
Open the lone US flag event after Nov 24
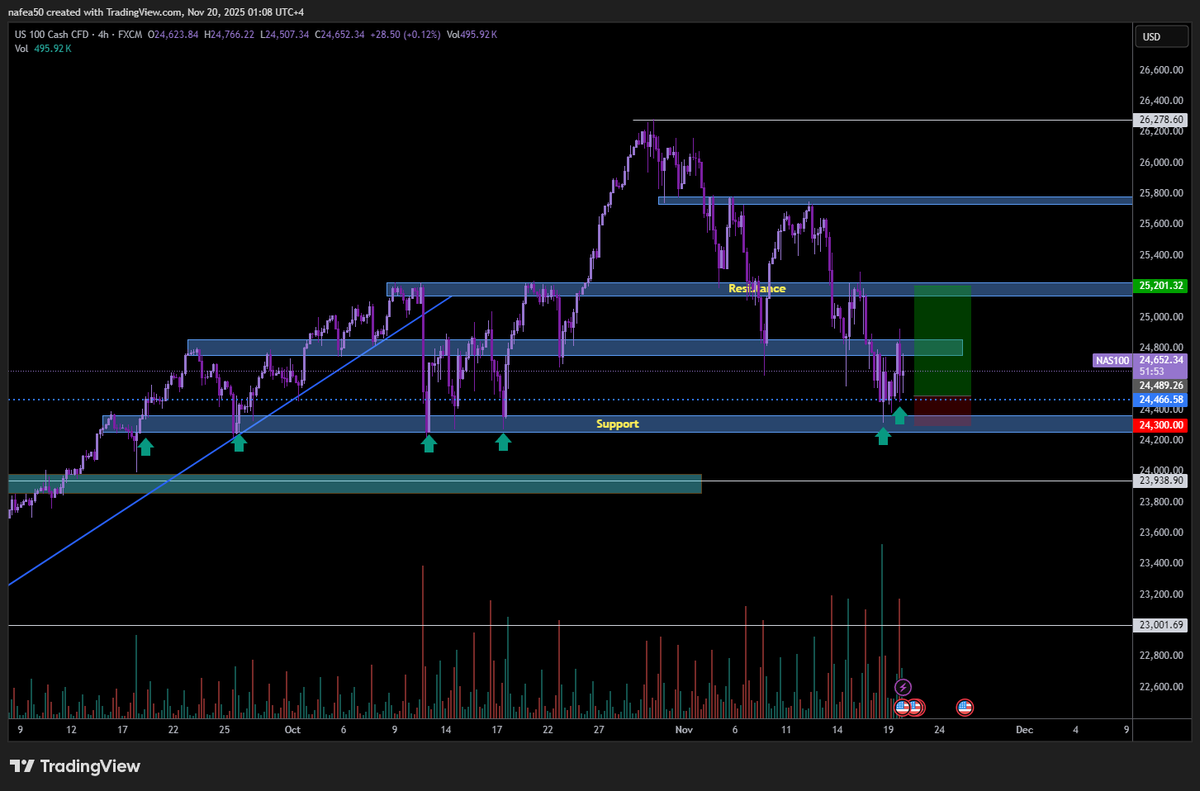(x=965, y=707)
